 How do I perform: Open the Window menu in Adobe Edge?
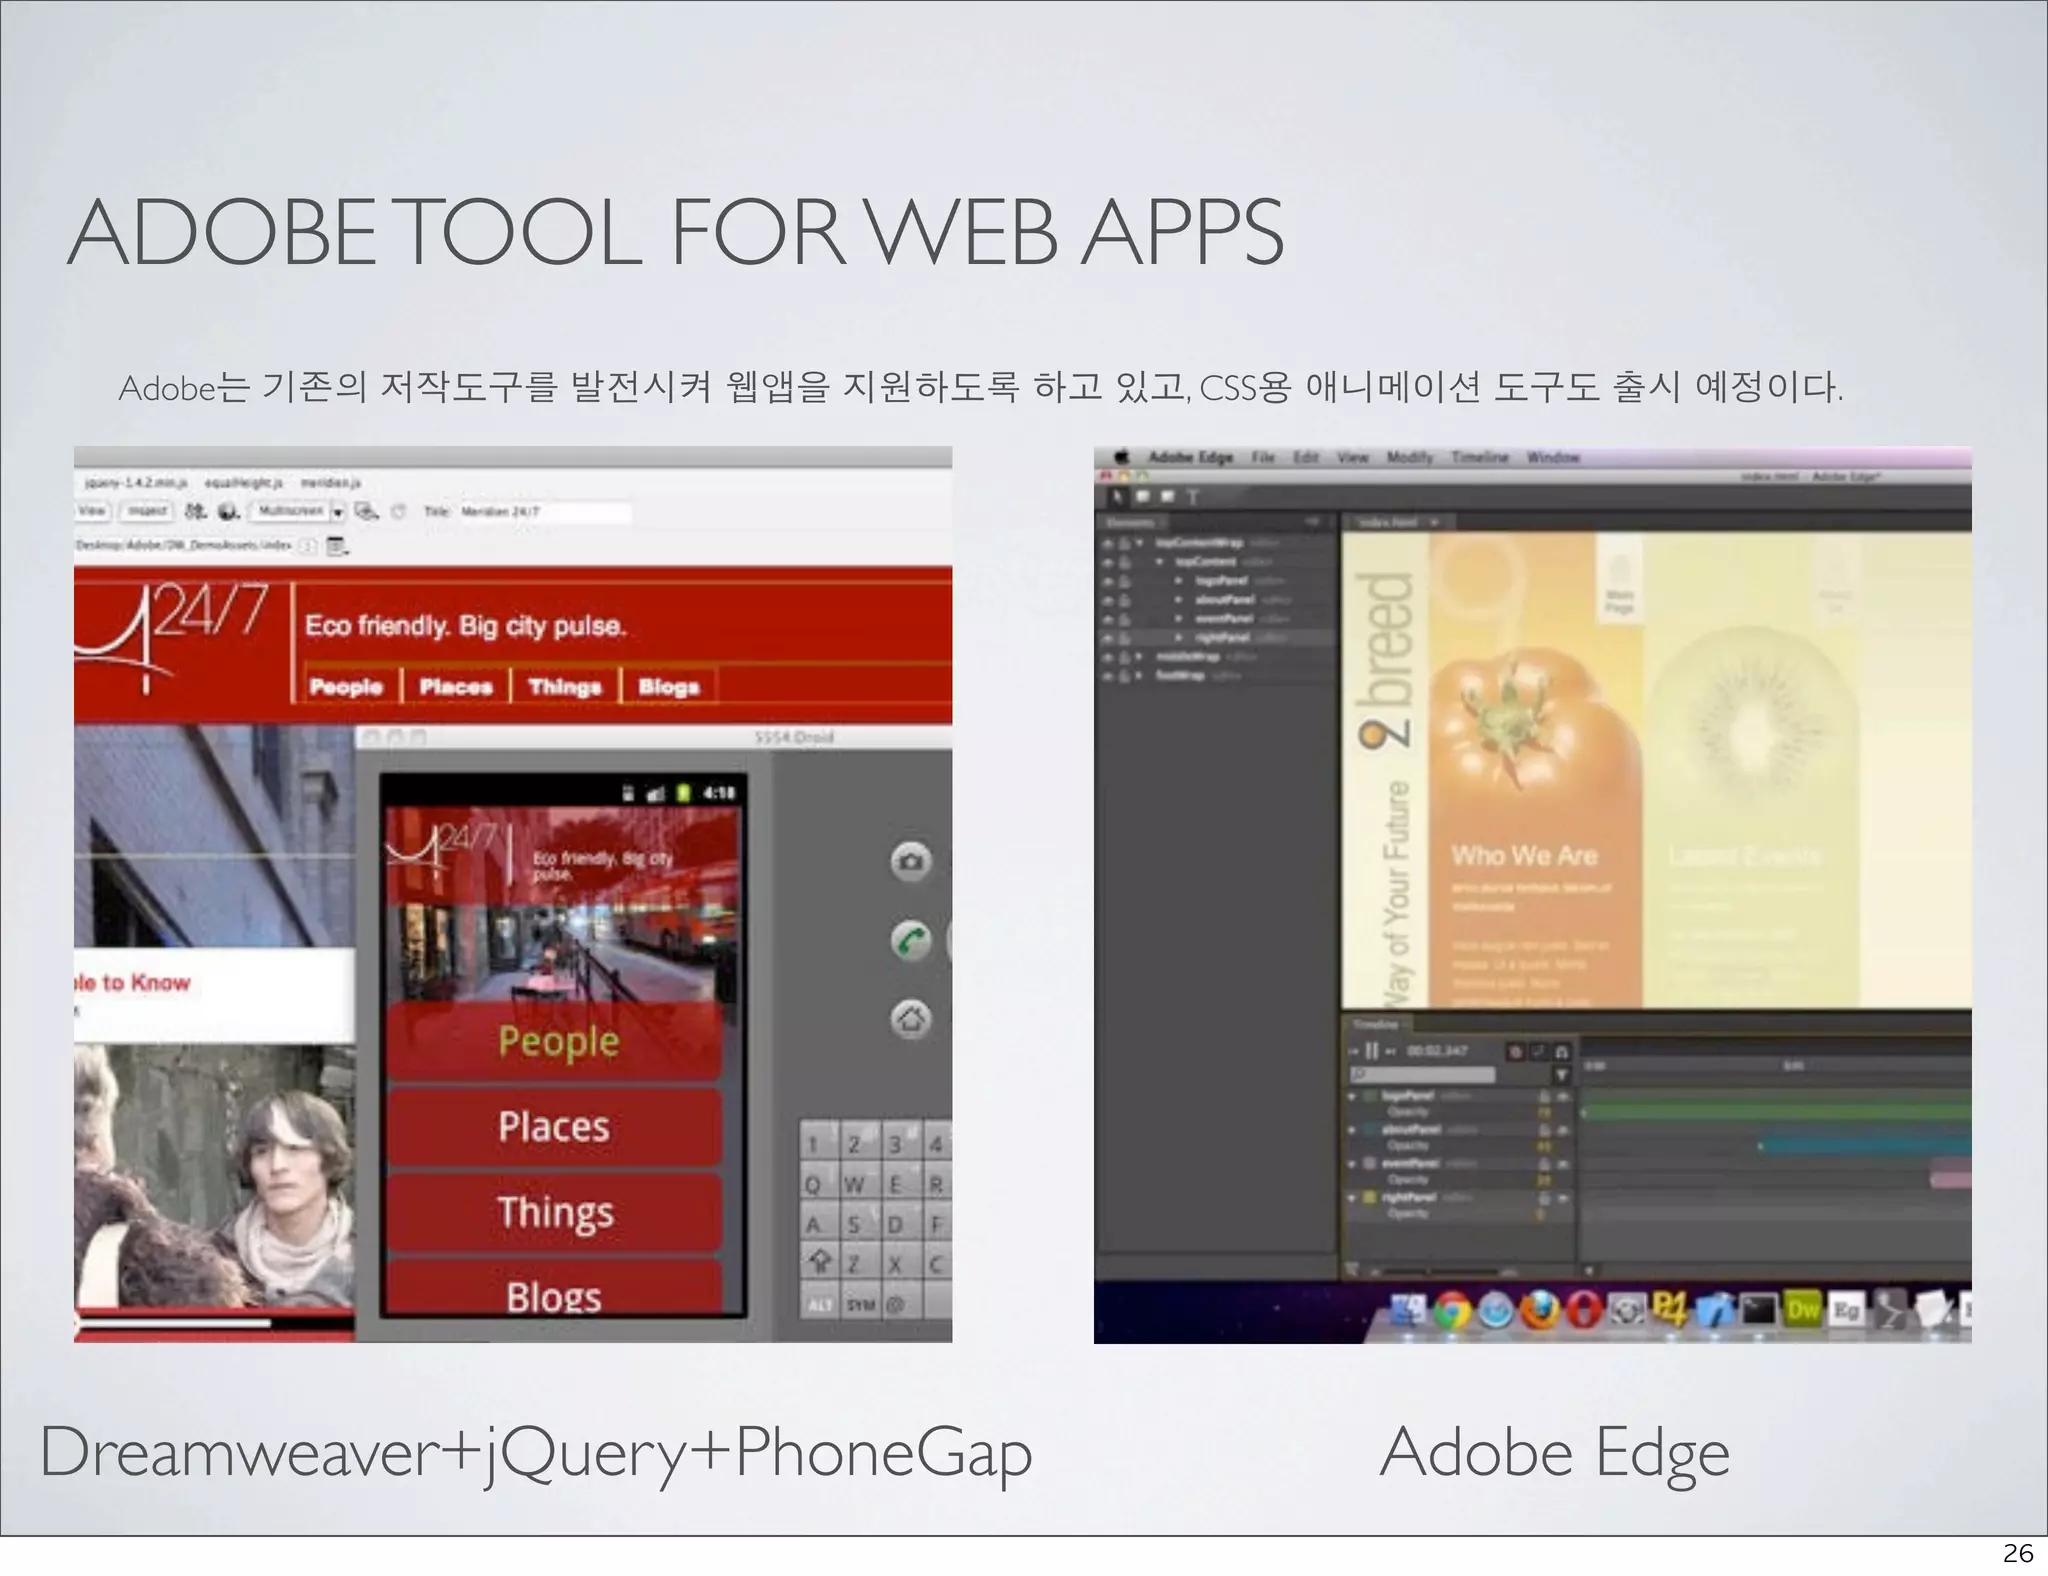tap(1553, 457)
